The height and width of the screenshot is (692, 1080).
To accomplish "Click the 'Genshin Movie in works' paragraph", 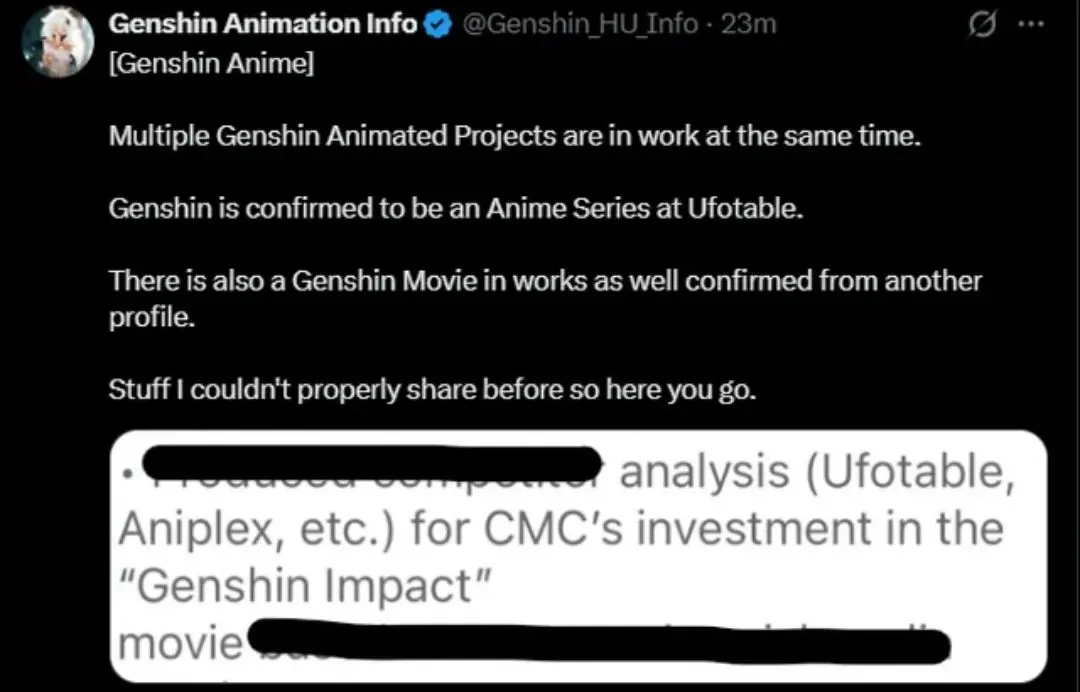I will click(x=545, y=281).
